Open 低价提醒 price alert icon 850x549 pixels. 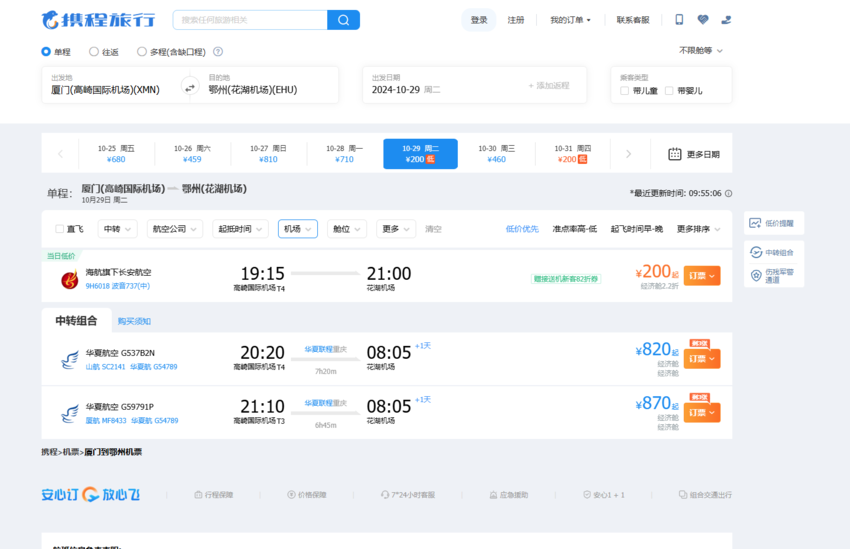755,223
